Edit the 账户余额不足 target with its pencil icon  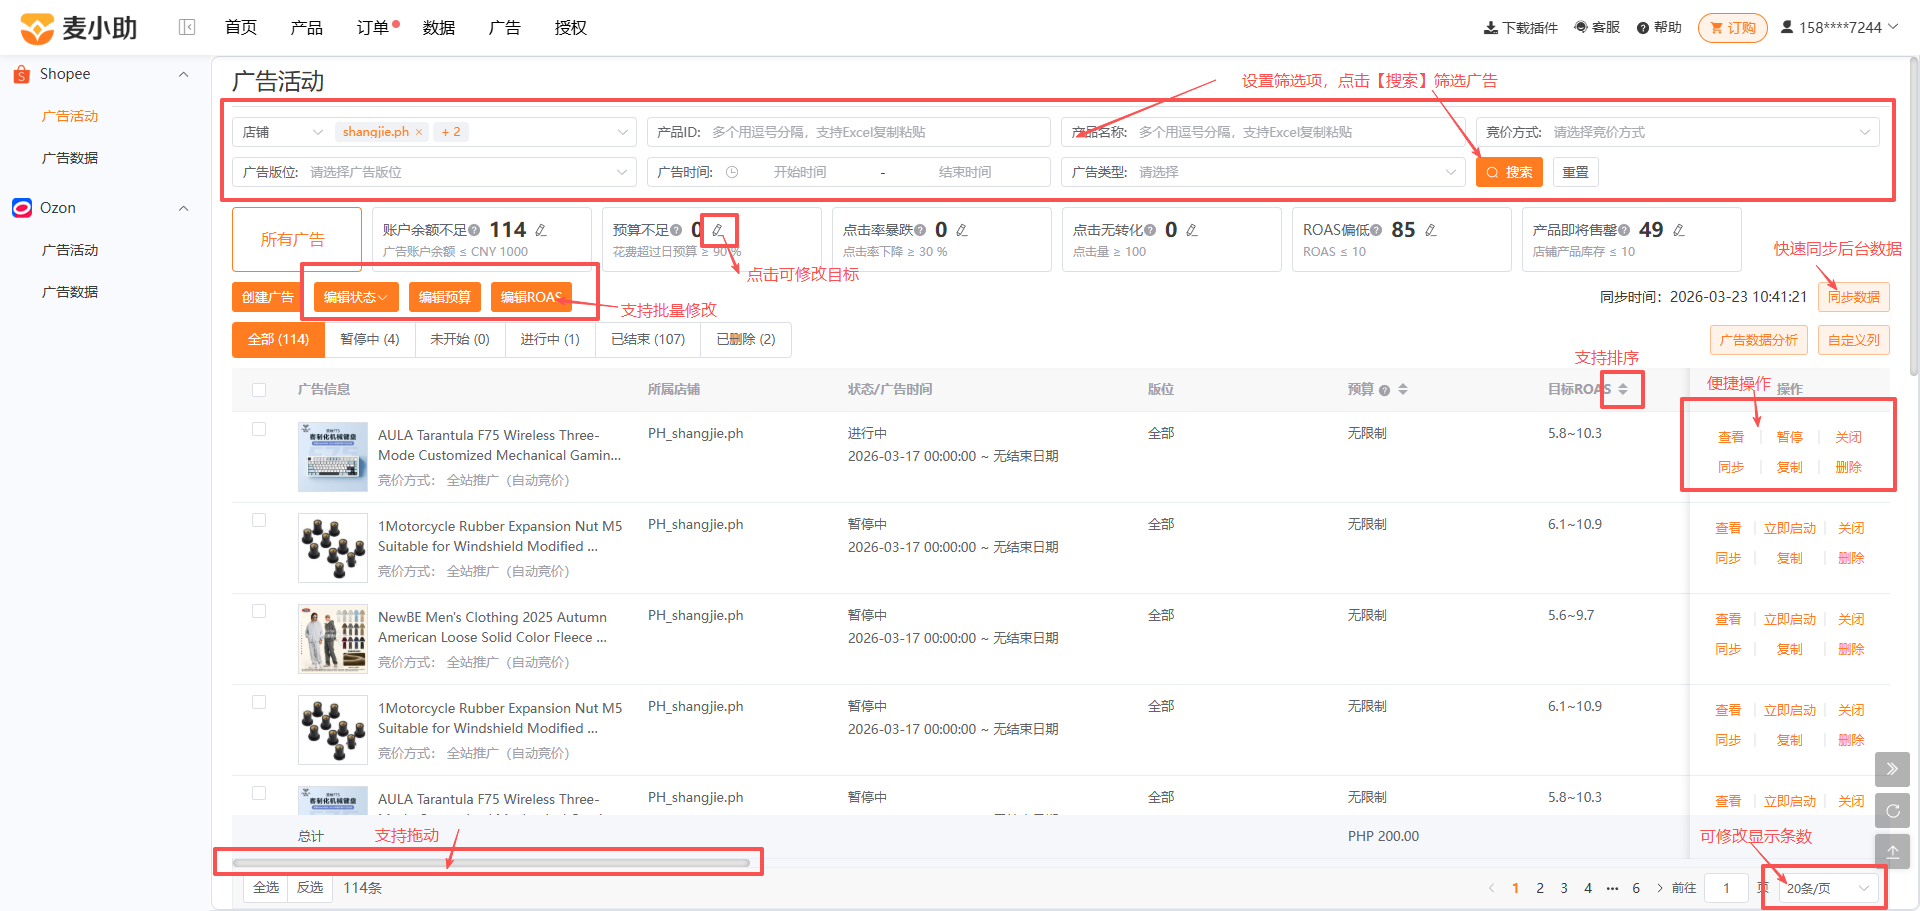click(541, 230)
